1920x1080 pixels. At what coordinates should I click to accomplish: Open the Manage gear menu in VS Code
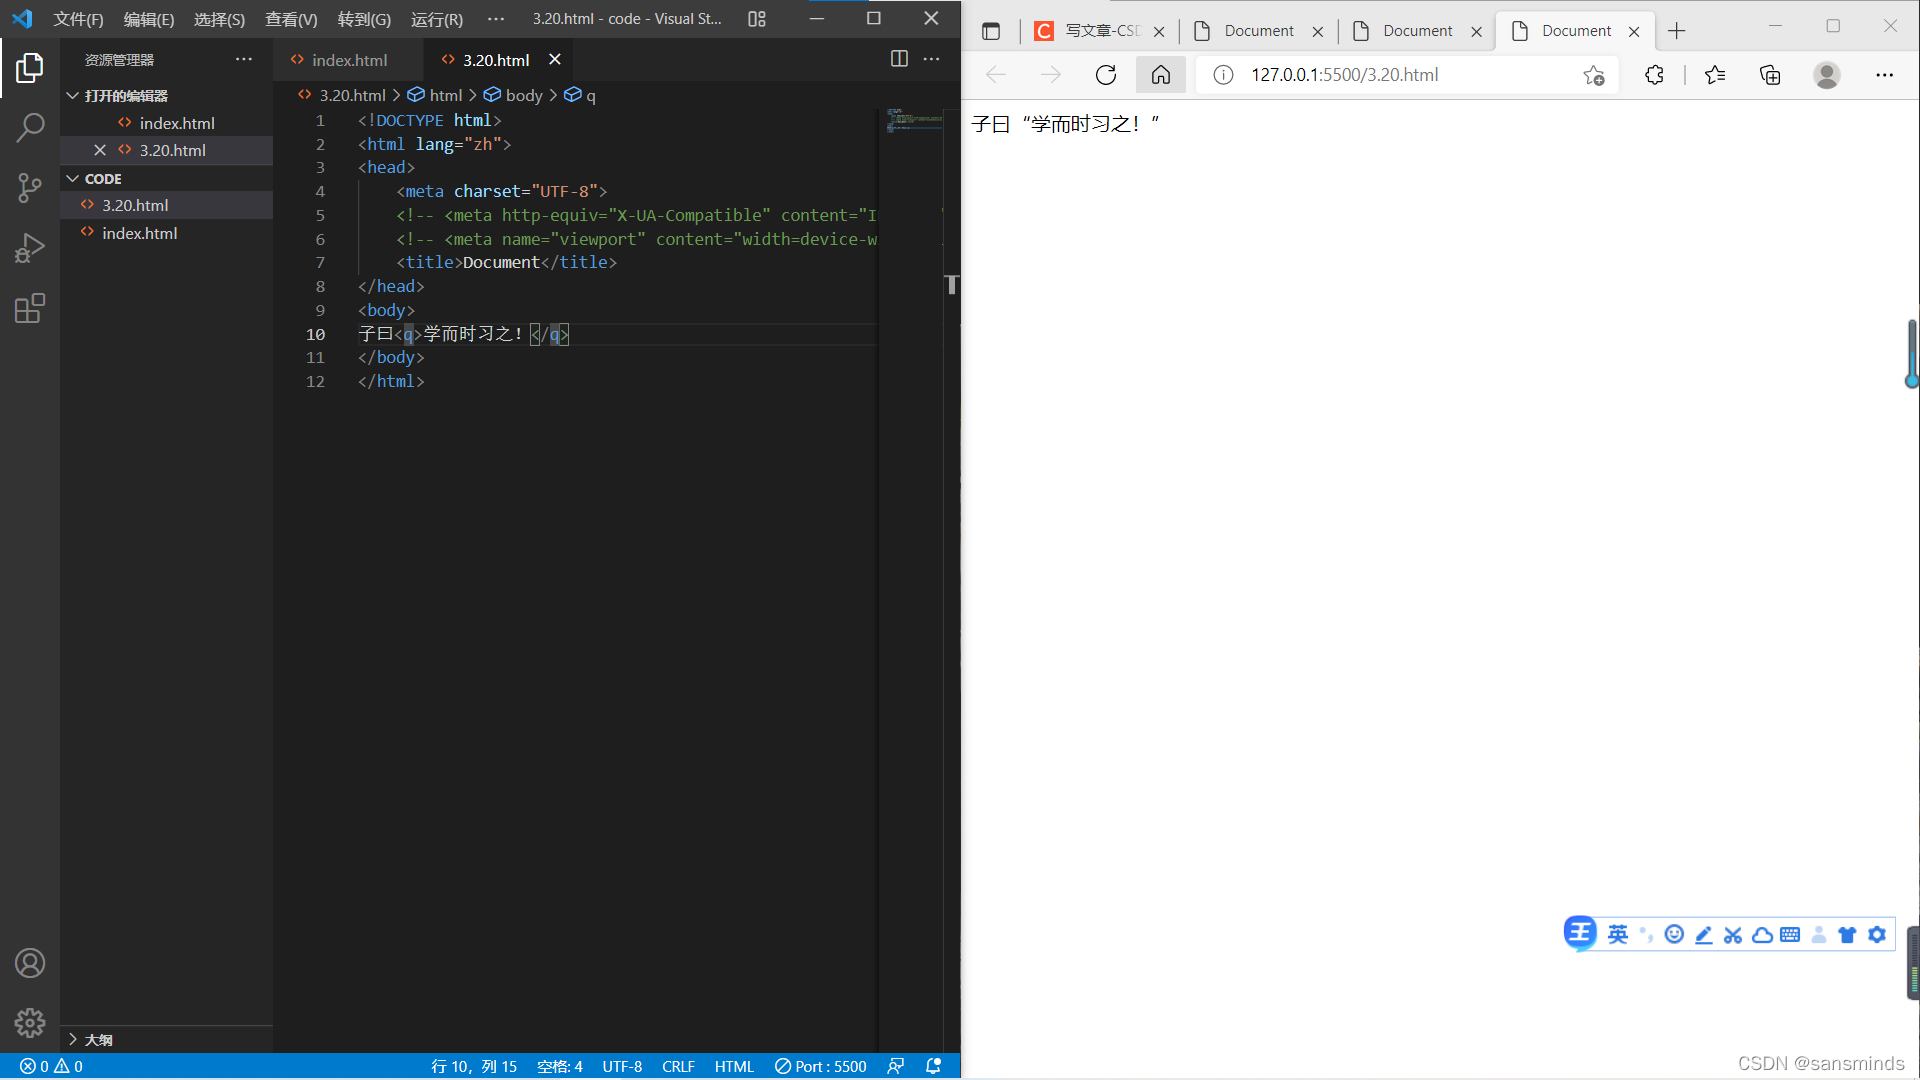pos(30,1023)
